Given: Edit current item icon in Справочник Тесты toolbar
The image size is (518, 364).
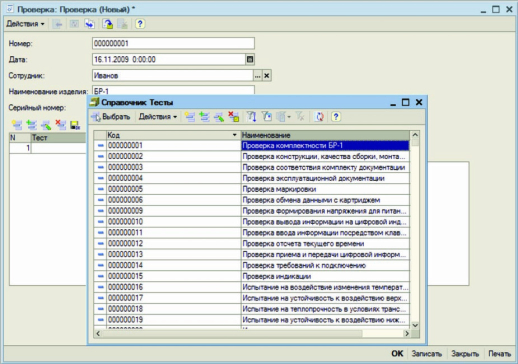Looking at the screenshot, I should tap(219, 117).
